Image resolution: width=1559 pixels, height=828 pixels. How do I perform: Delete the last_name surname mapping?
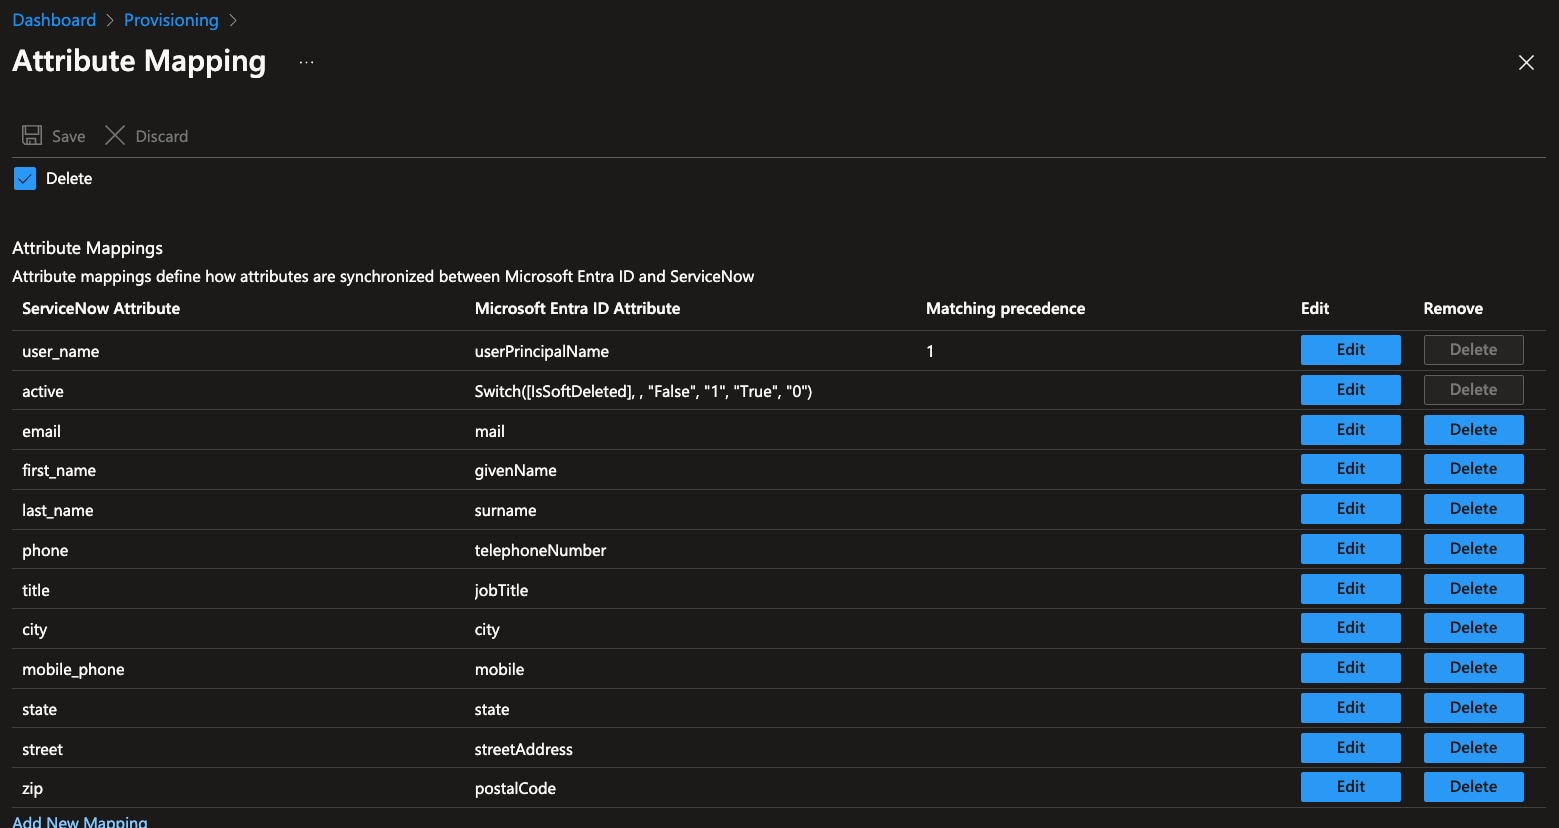click(x=1473, y=509)
